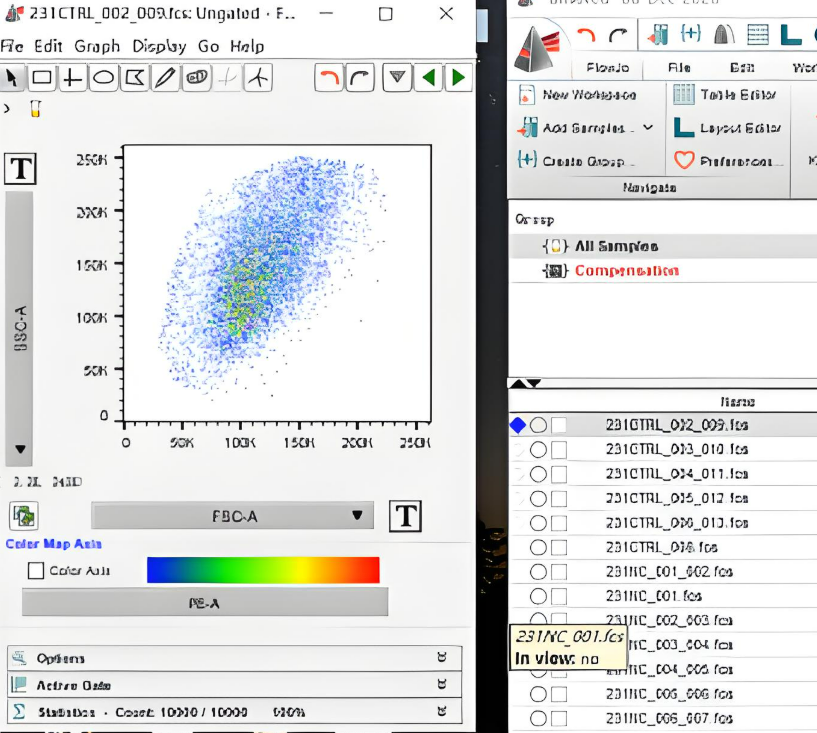The height and width of the screenshot is (733, 817).
Task: Click the create group bracket icon in quick toolbar
Action: pyautogui.click(x=690, y=33)
